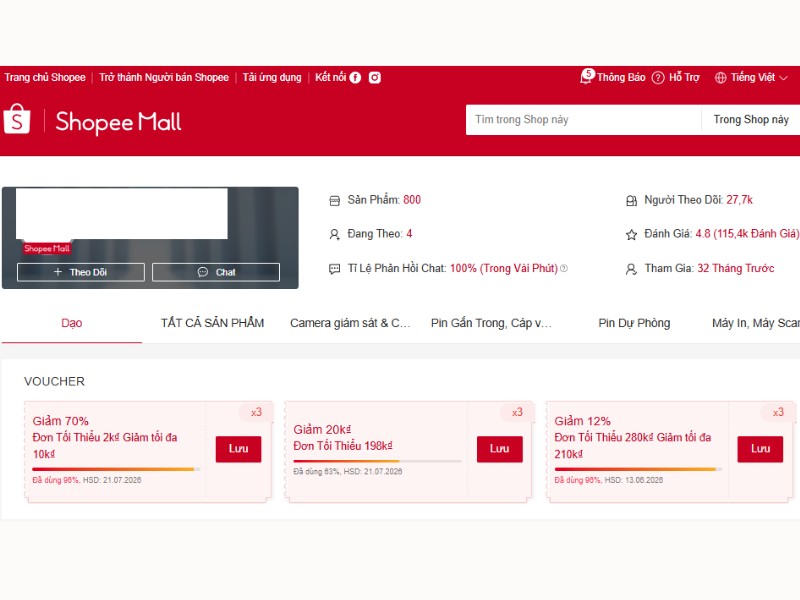Viewport: 800px width, 600px height.
Task: Open Pin Dự Phòng category tab
Action: pyautogui.click(x=634, y=323)
